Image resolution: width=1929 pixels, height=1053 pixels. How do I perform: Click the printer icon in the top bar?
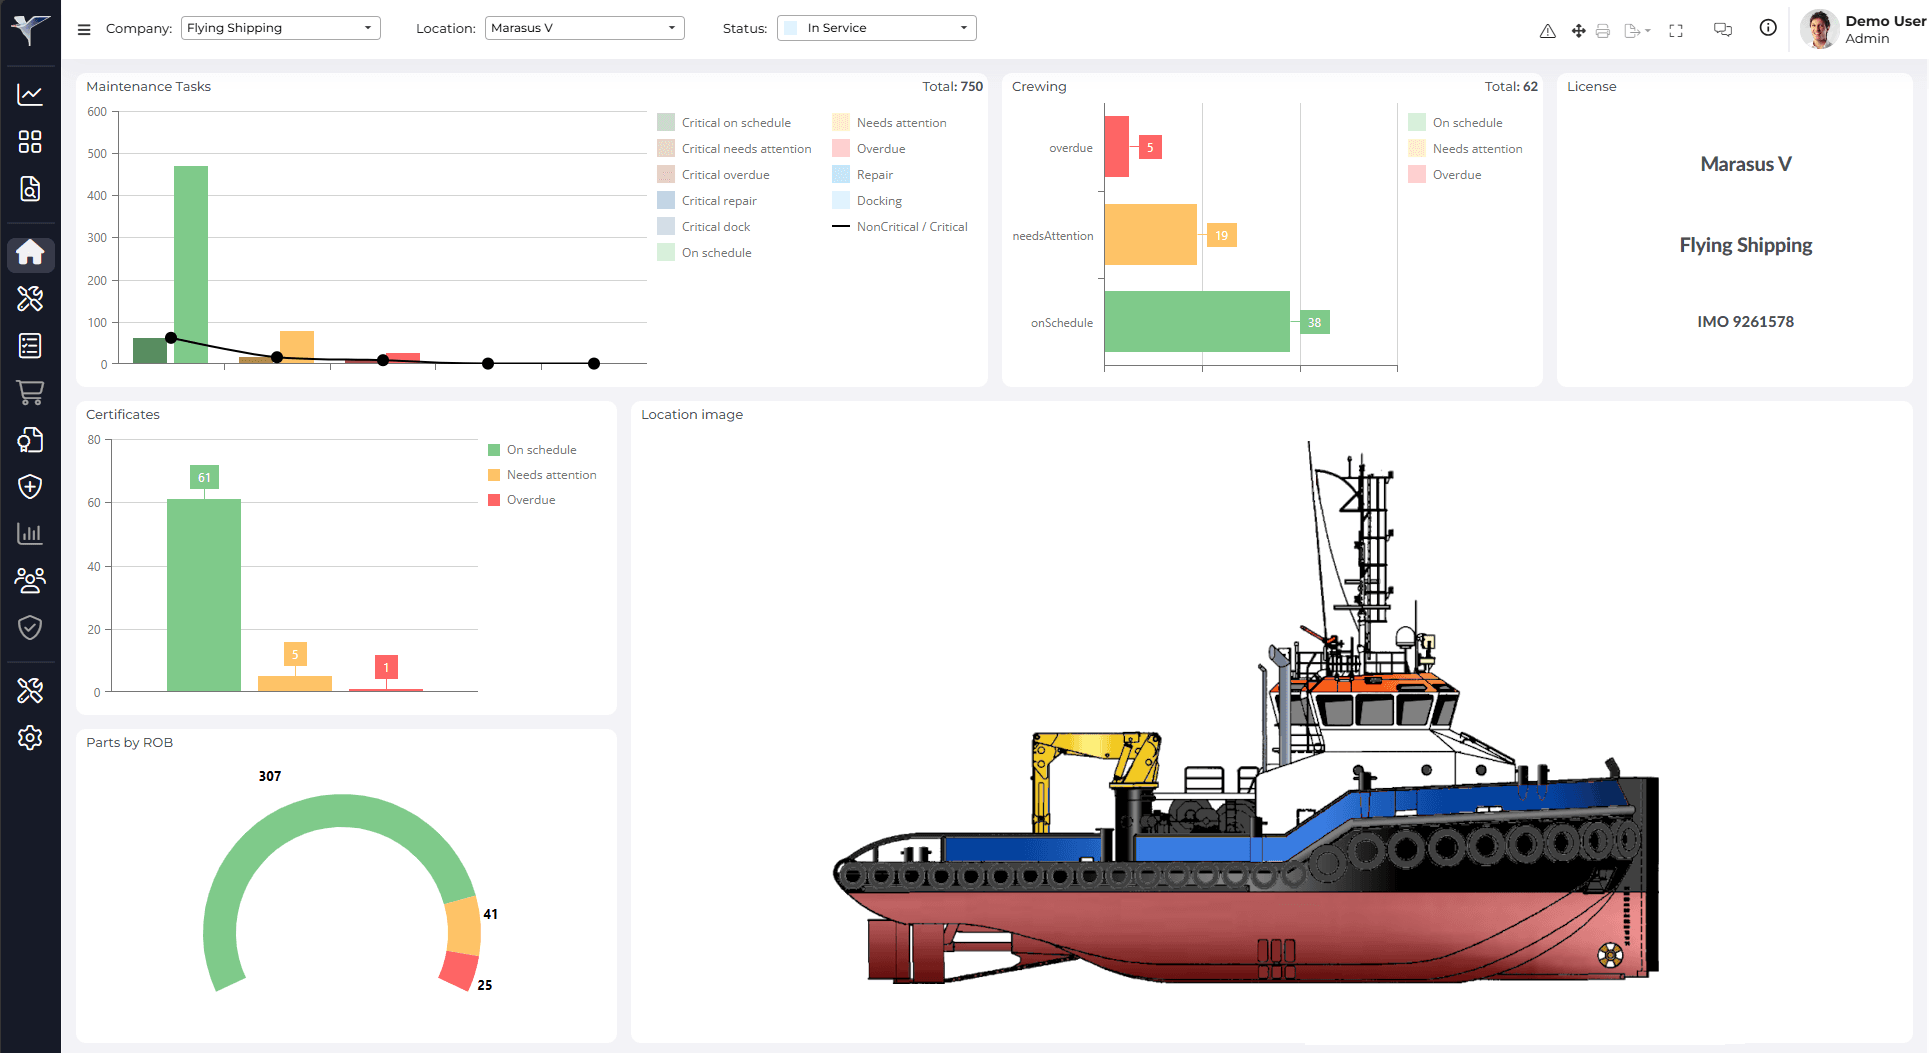point(1603,31)
